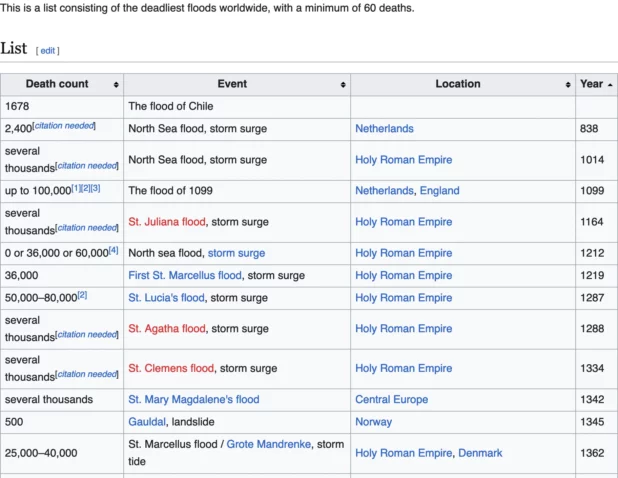
Task: Sort table by Death count column
Action: pos(116,85)
